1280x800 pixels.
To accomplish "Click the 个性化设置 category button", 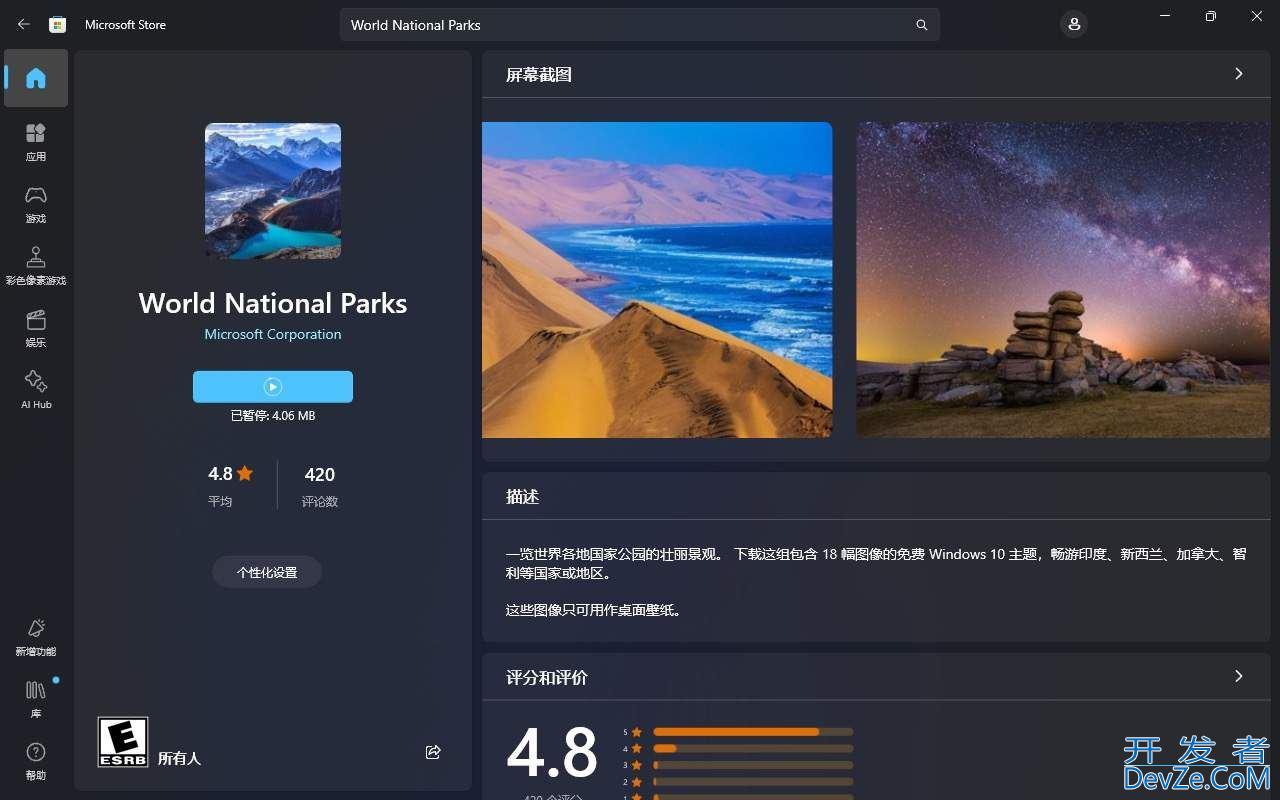I will tap(267, 572).
